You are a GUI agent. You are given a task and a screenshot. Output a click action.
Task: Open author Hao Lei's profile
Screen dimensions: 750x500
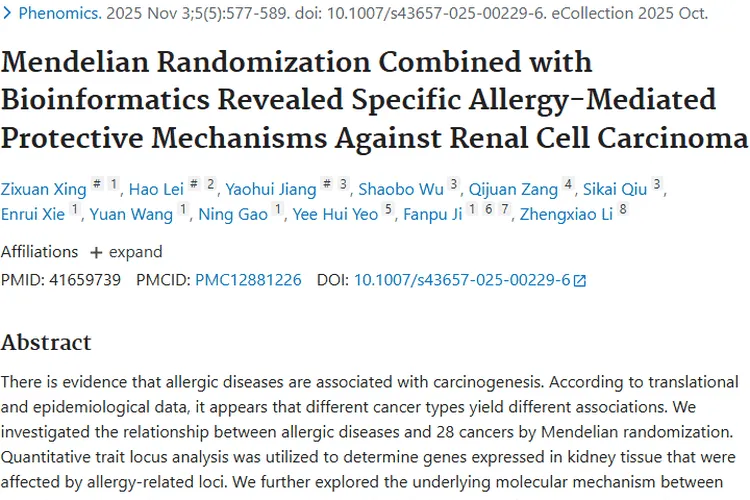(158, 187)
